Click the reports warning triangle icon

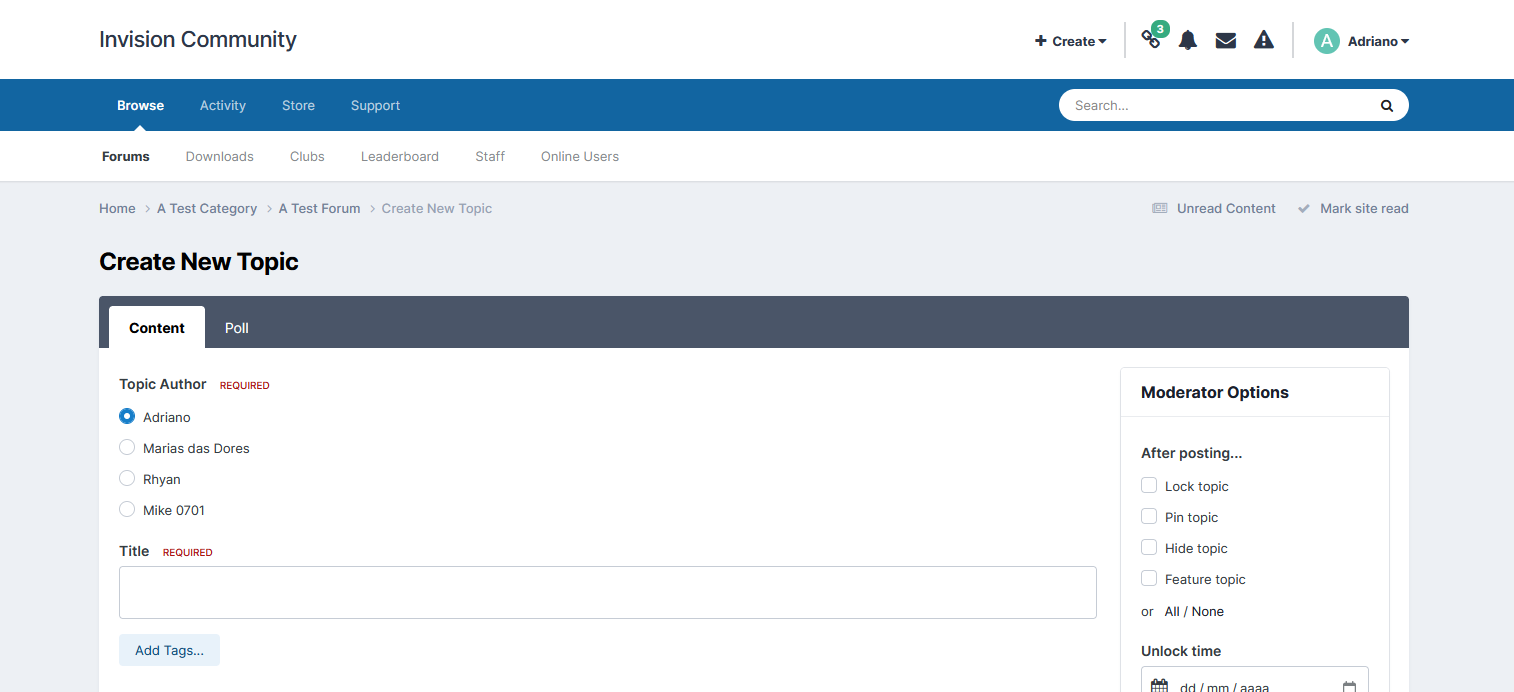coord(1264,41)
